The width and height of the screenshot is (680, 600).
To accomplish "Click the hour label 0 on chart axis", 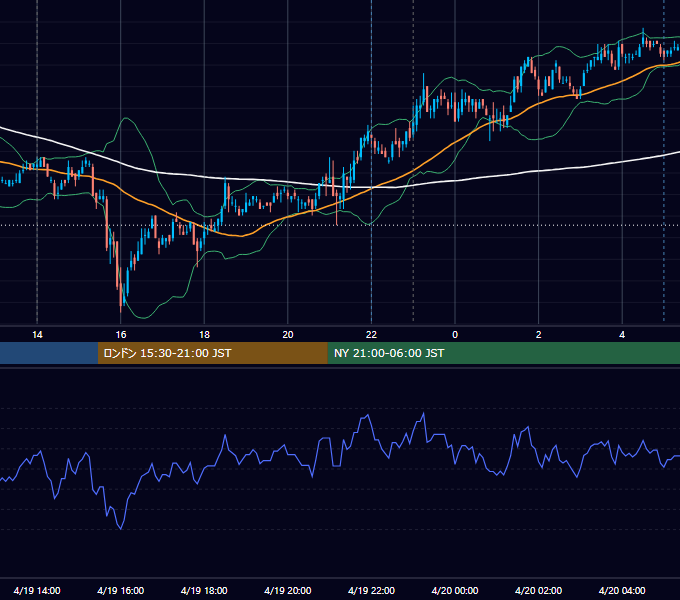I will click(455, 335).
